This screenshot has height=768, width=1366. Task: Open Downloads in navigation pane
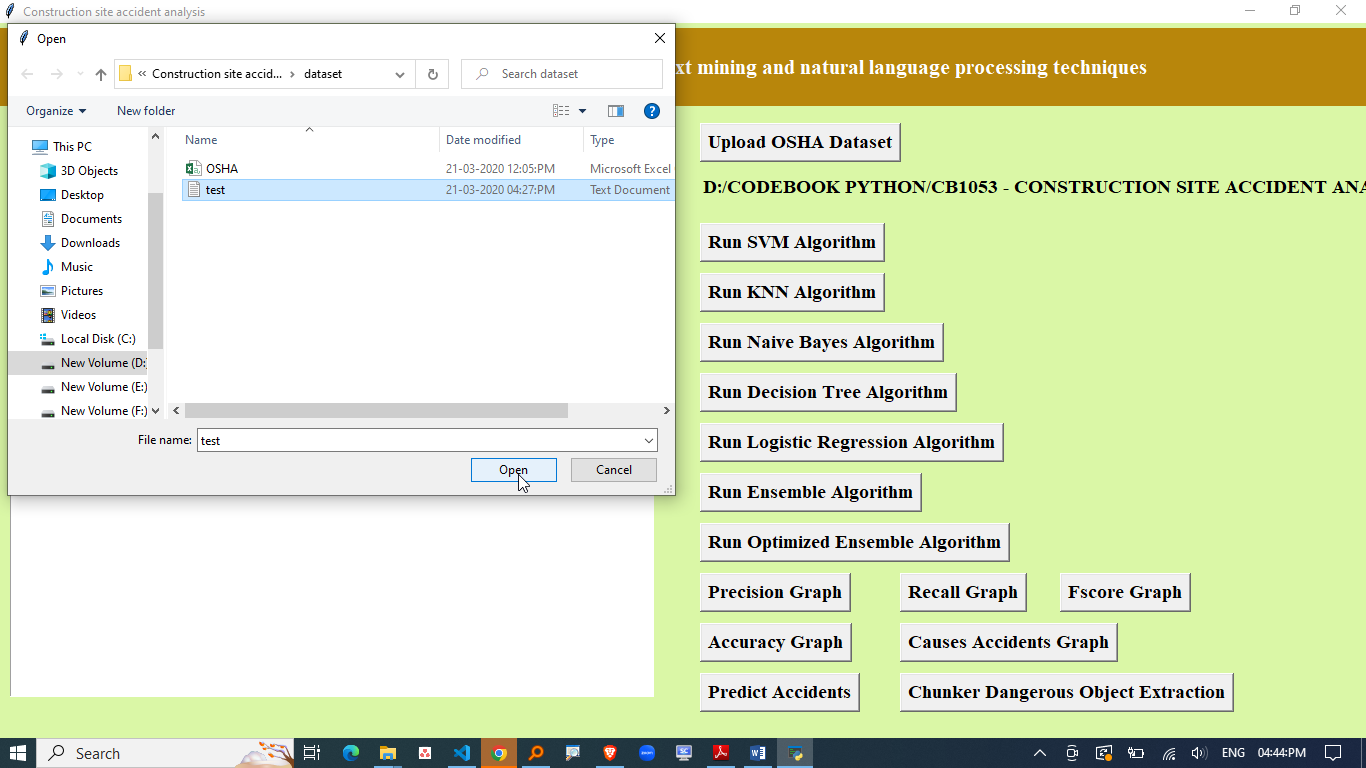90,243
